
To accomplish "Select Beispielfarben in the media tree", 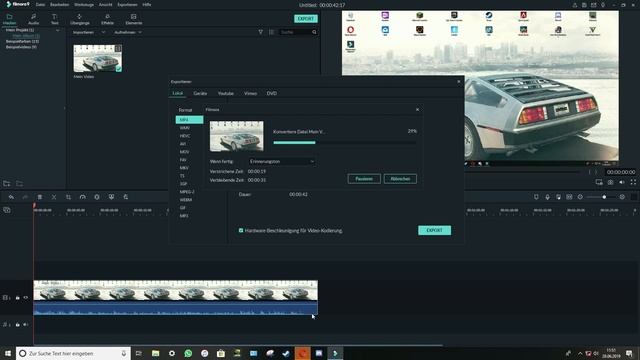I will pos(22,41).
